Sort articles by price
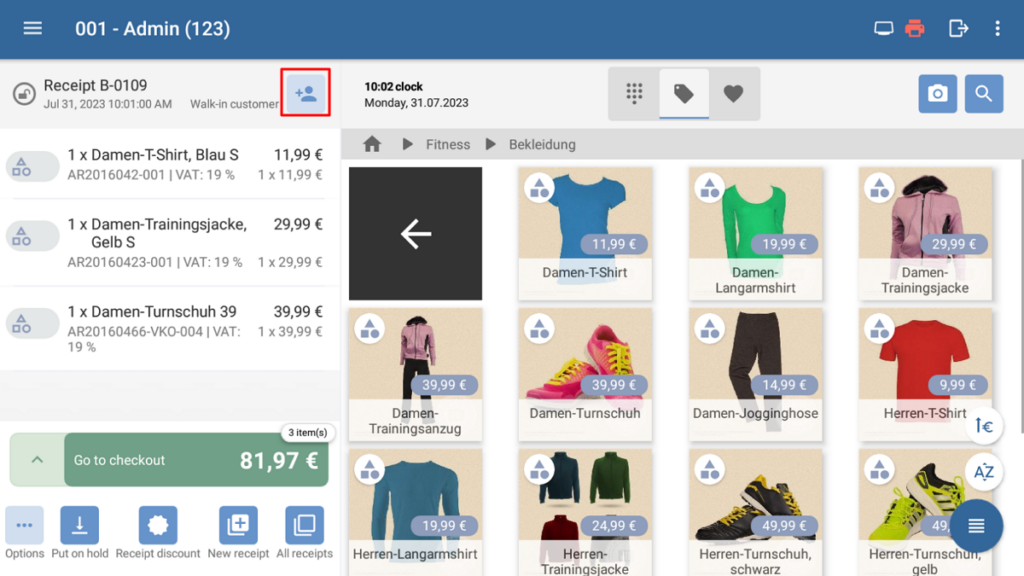This screenshot has height=576, width=1024. click(x=984, y=426)
